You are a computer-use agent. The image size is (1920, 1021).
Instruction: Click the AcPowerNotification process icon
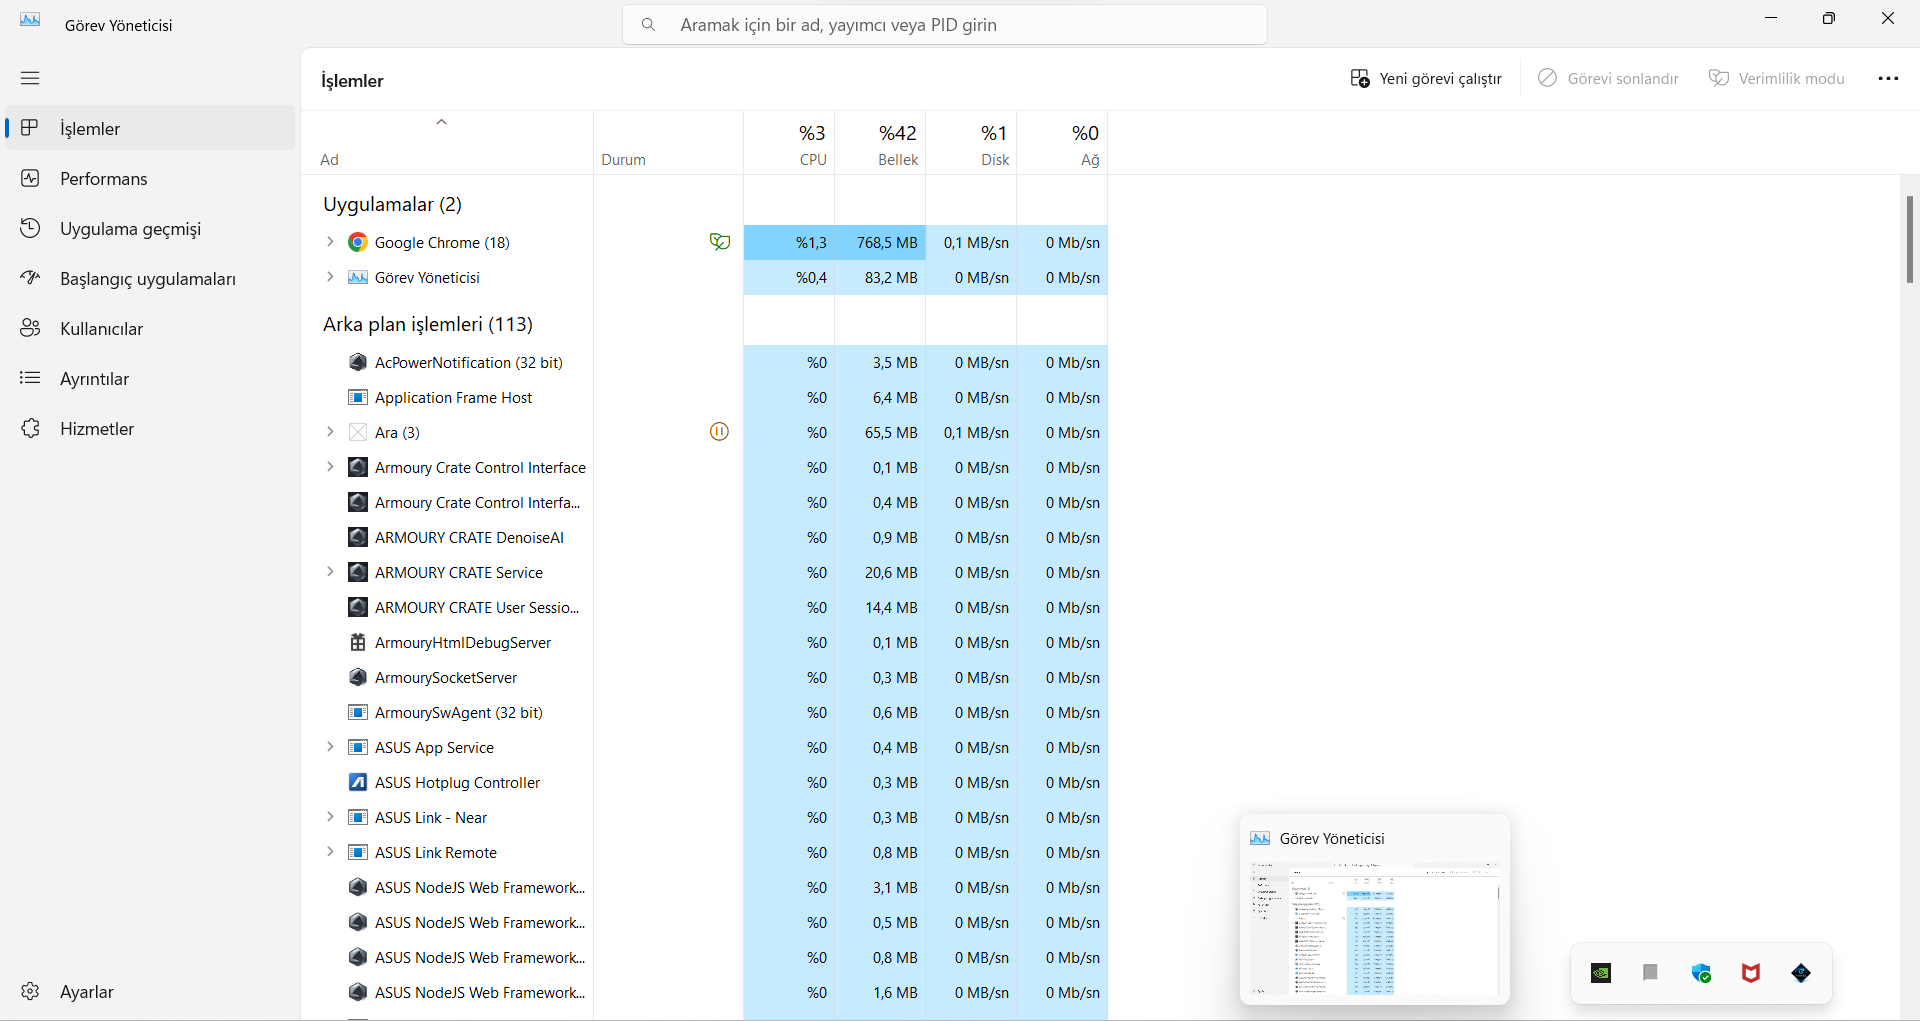(357, 362)
